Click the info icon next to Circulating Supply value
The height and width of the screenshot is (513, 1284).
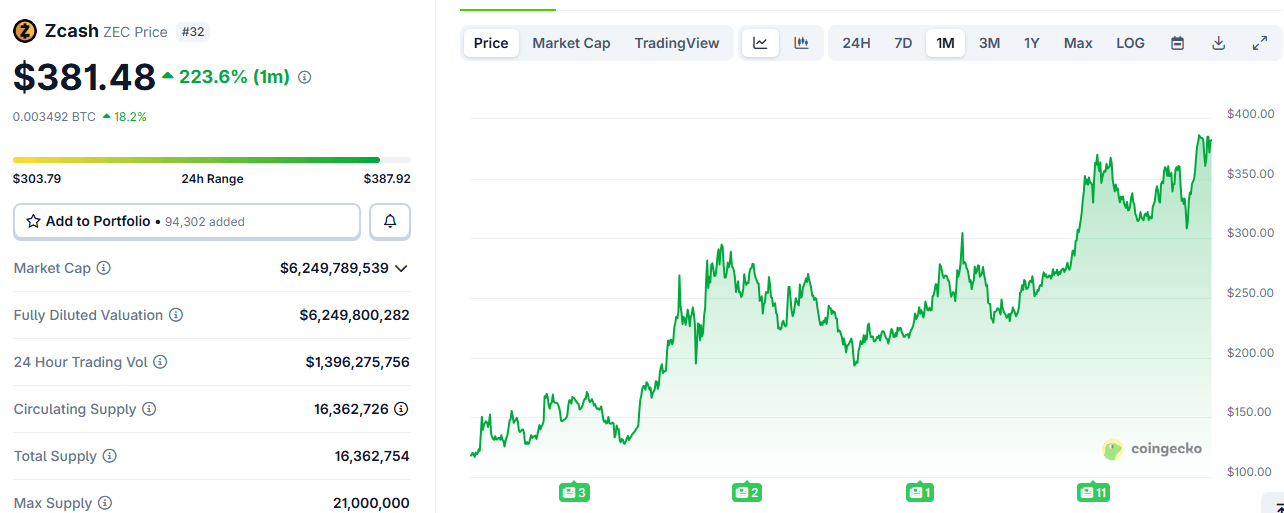[401, 409]
